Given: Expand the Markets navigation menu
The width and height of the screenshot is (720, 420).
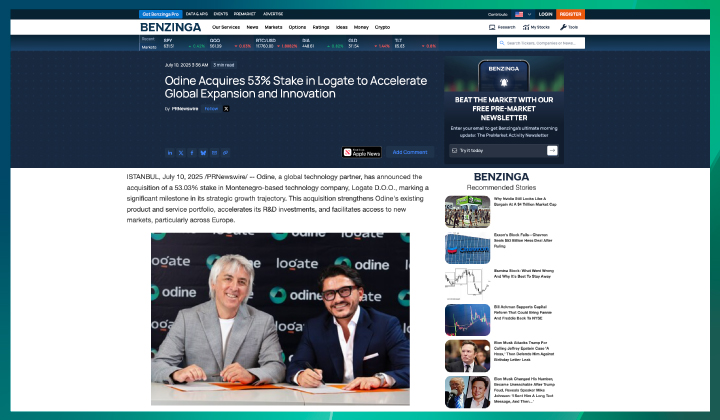Looking at the screenshot, I should point(272,27).
